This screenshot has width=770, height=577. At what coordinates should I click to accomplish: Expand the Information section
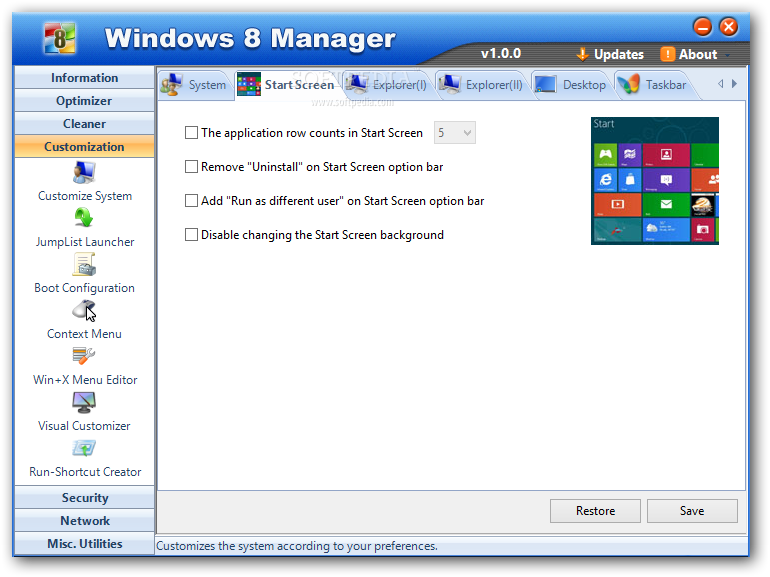pyautogui.click(x=84, y=78)
